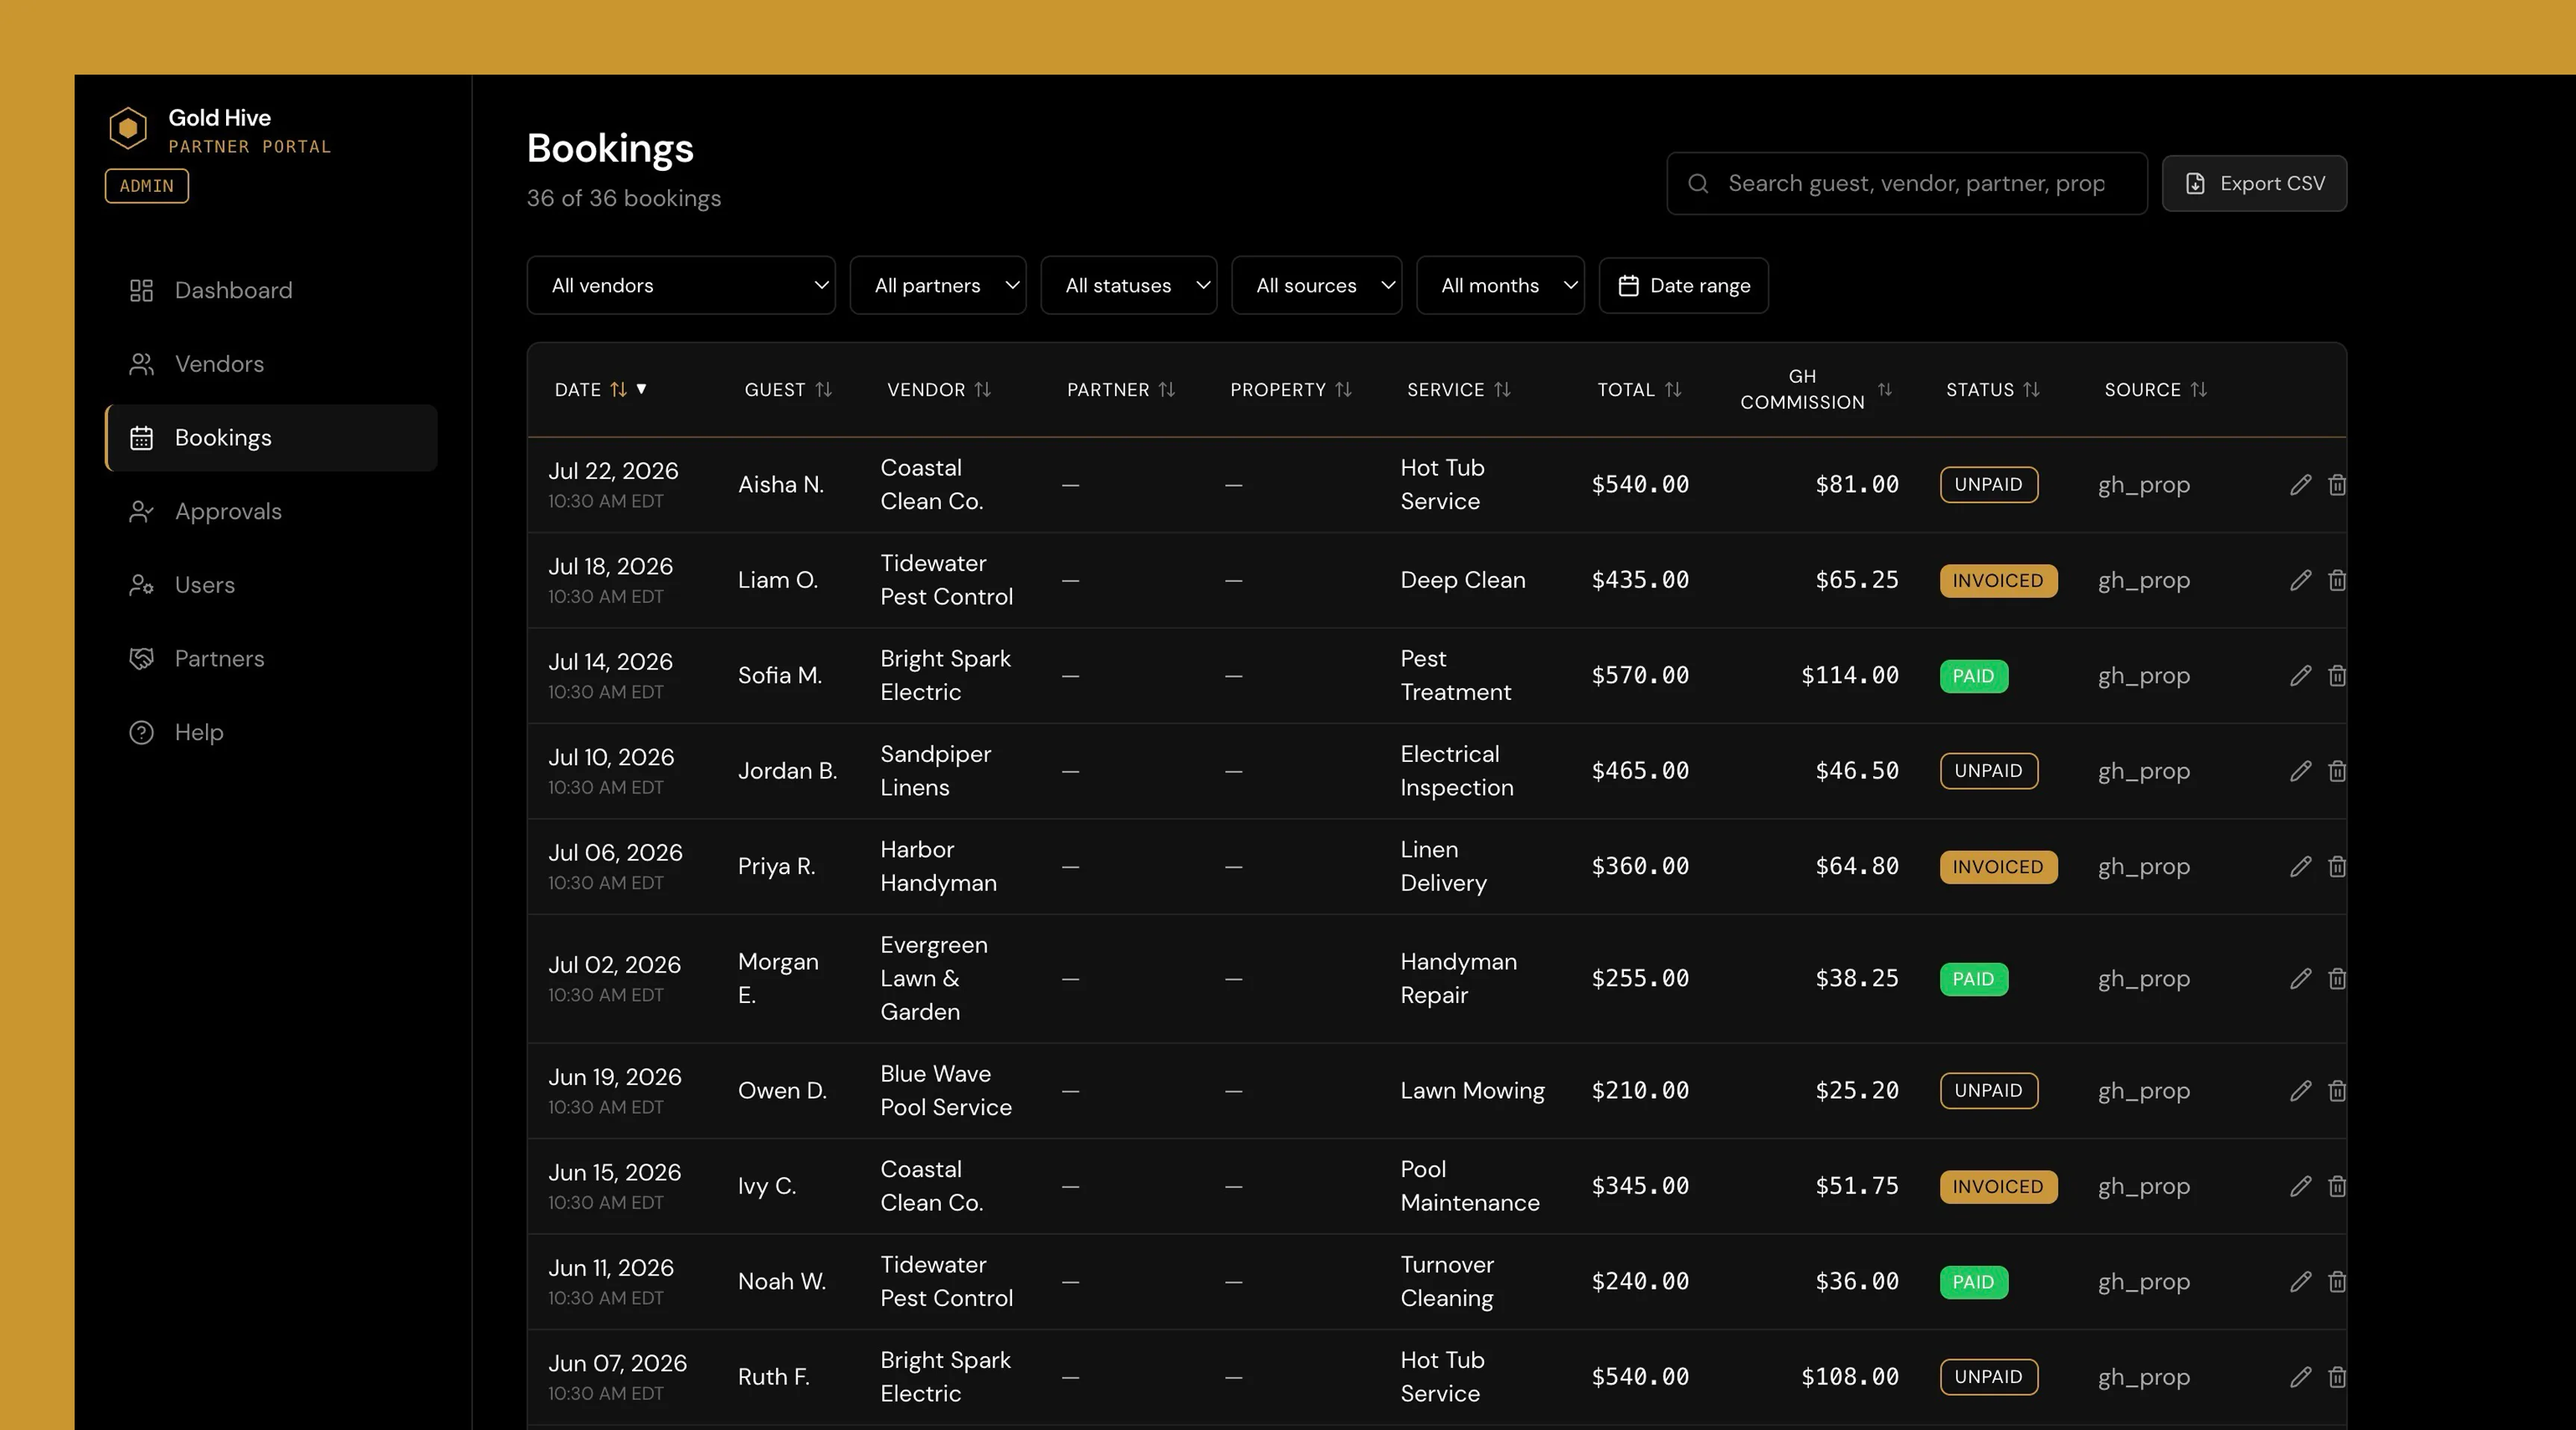The height and width of the screenshot is (1430, 2576).
Task: Click UNPAID status on Jordan B. row
Action: pyautogui.click(x=1989, y=771)
